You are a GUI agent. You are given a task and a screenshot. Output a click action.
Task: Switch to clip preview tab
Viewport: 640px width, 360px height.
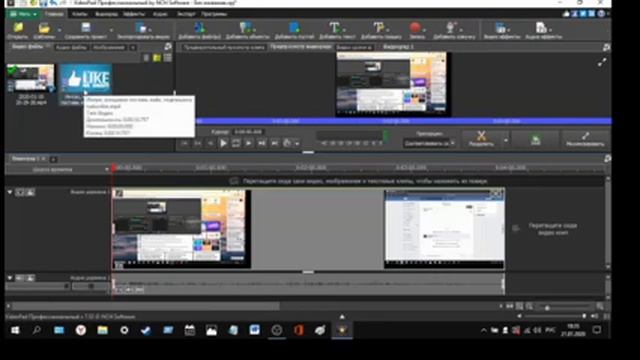(x=224, y=47)
